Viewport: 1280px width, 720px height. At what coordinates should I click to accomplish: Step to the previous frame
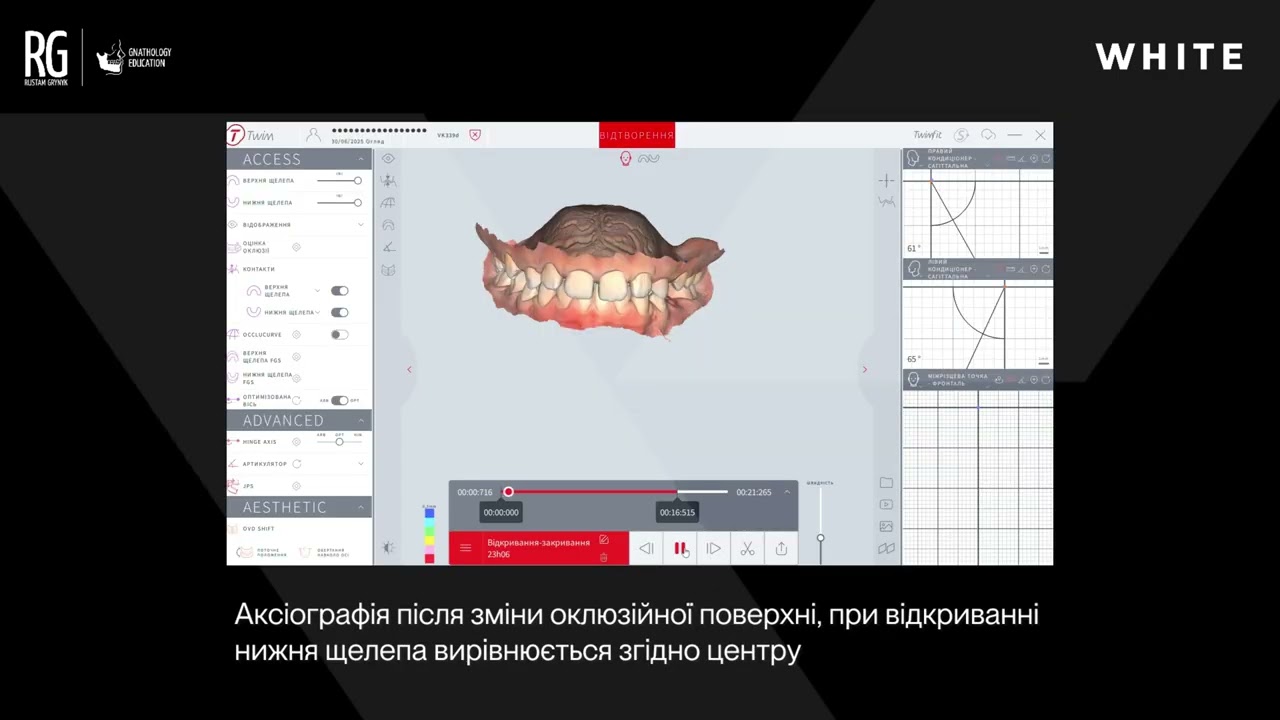[646, 548]
